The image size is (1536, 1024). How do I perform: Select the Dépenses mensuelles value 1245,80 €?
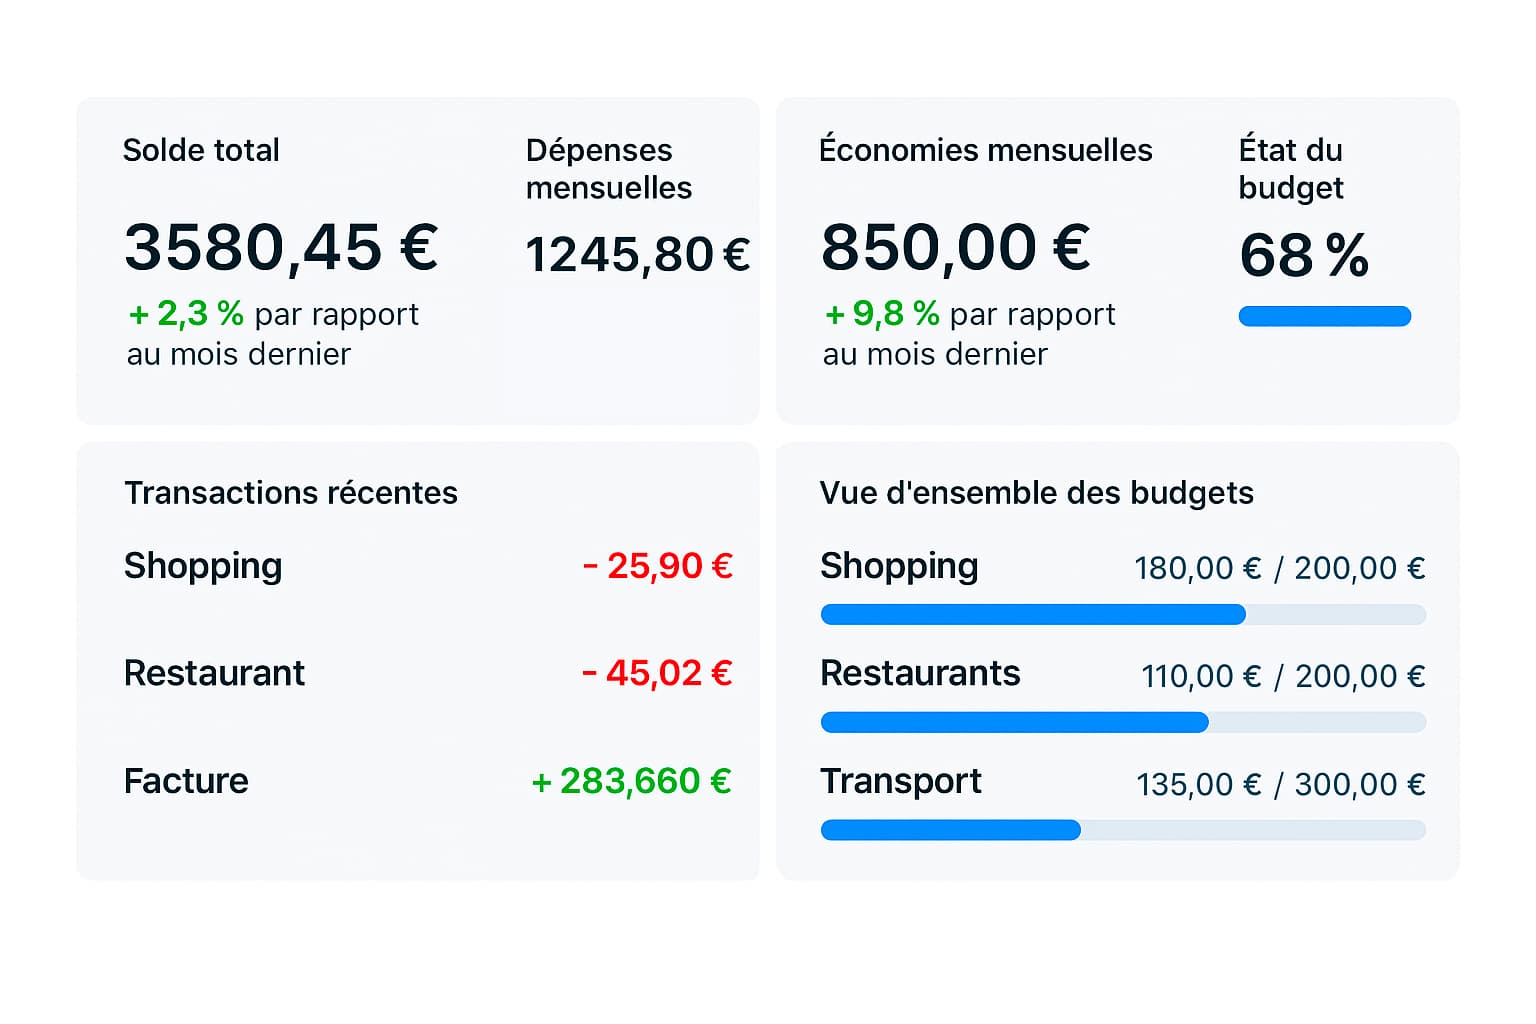pos(637,254)
